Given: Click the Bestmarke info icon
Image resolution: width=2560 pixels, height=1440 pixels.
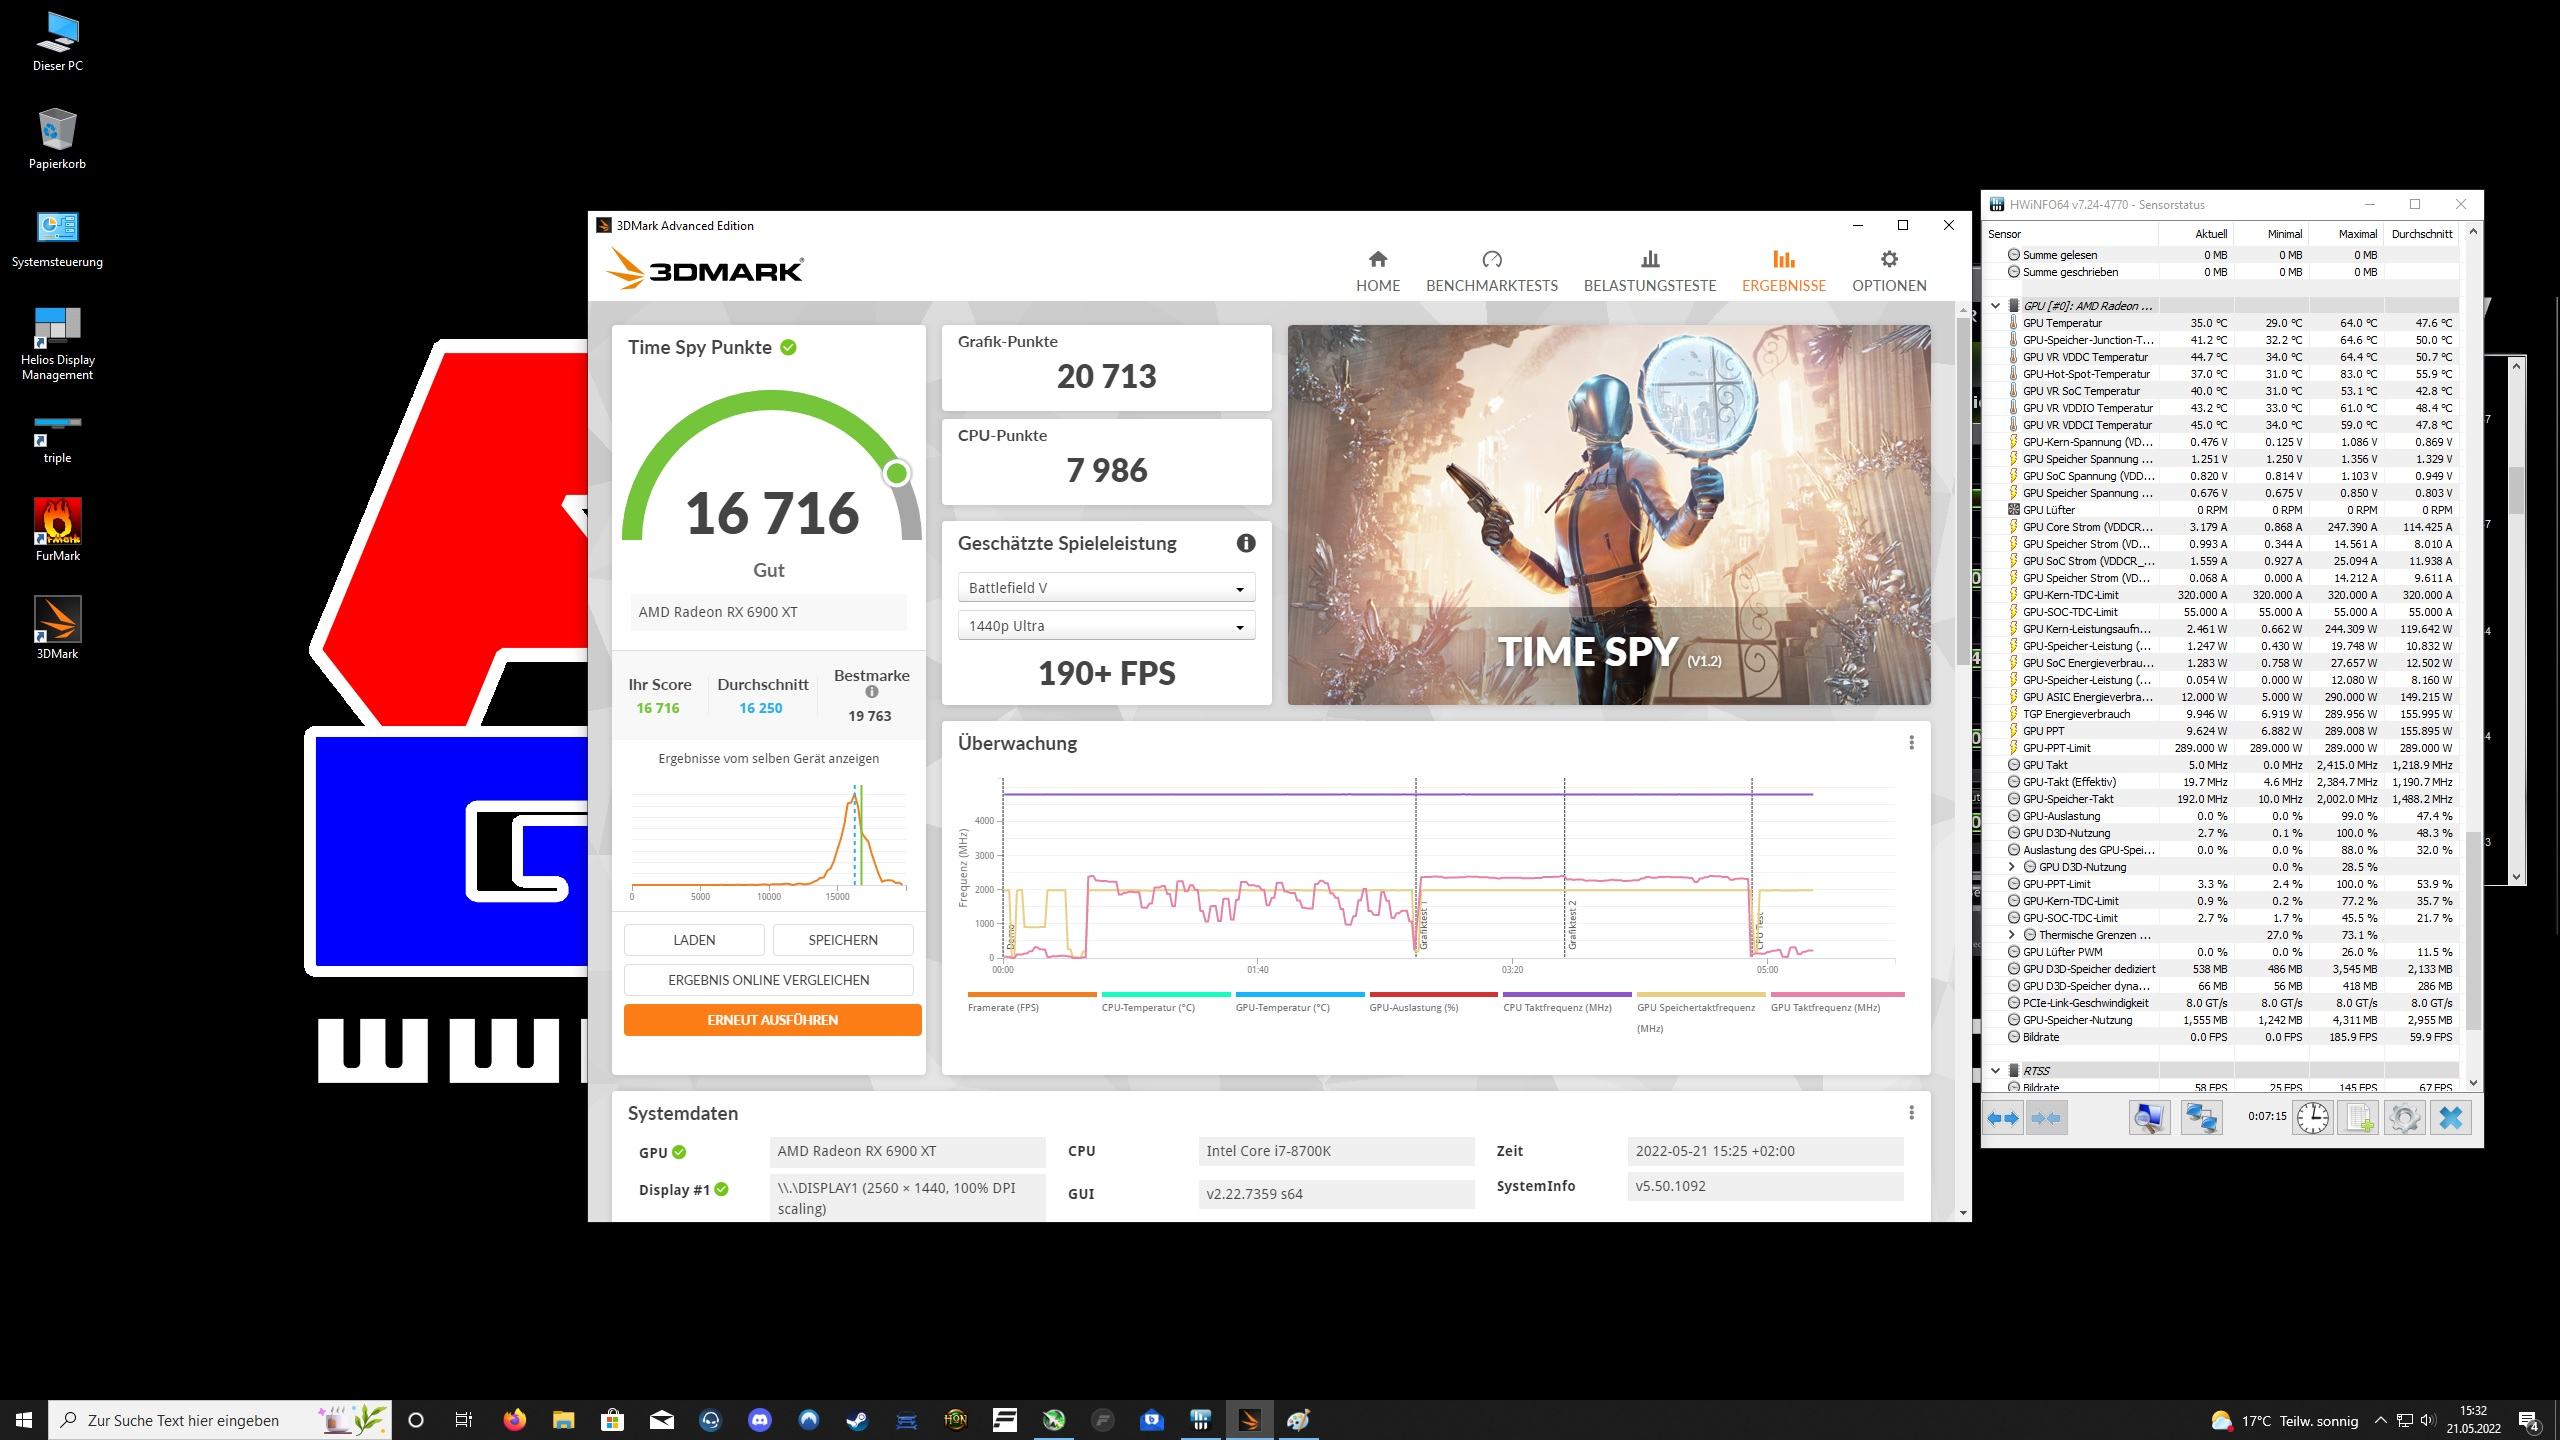Looking at the screenshot, I should pos(871,692).
